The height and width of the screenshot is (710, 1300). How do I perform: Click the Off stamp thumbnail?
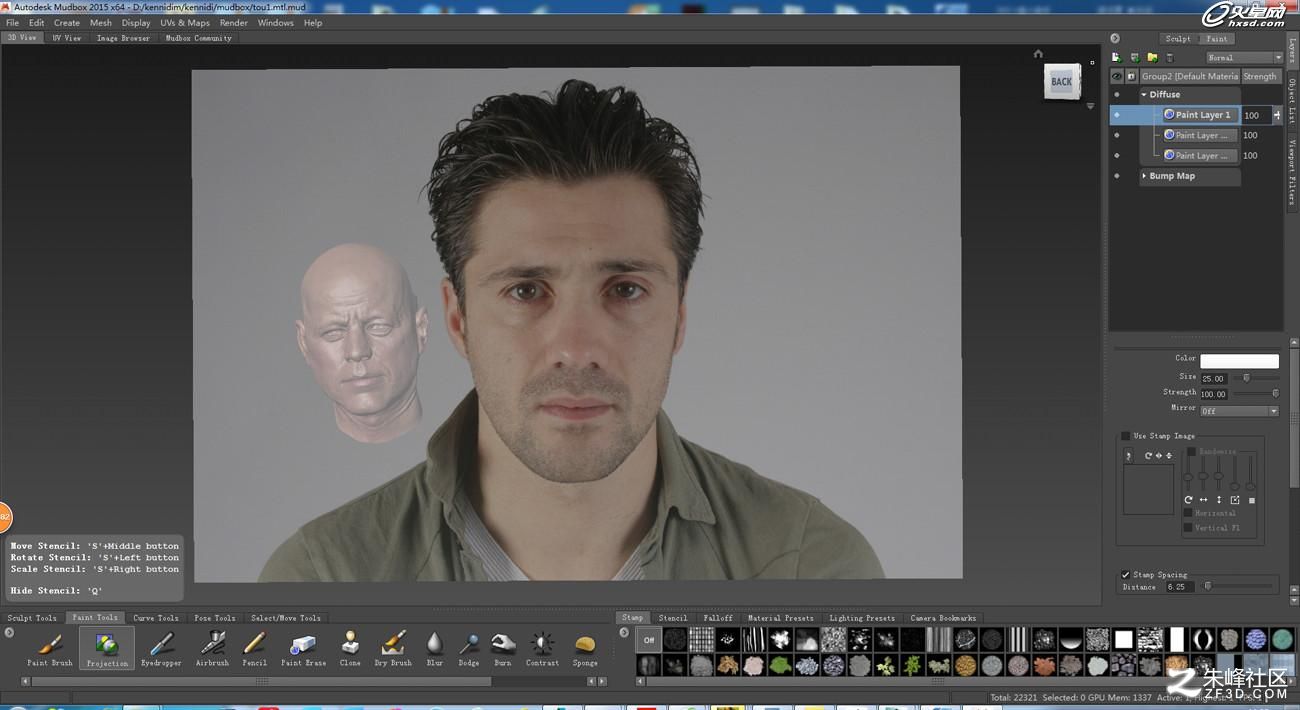pos(648,639)
